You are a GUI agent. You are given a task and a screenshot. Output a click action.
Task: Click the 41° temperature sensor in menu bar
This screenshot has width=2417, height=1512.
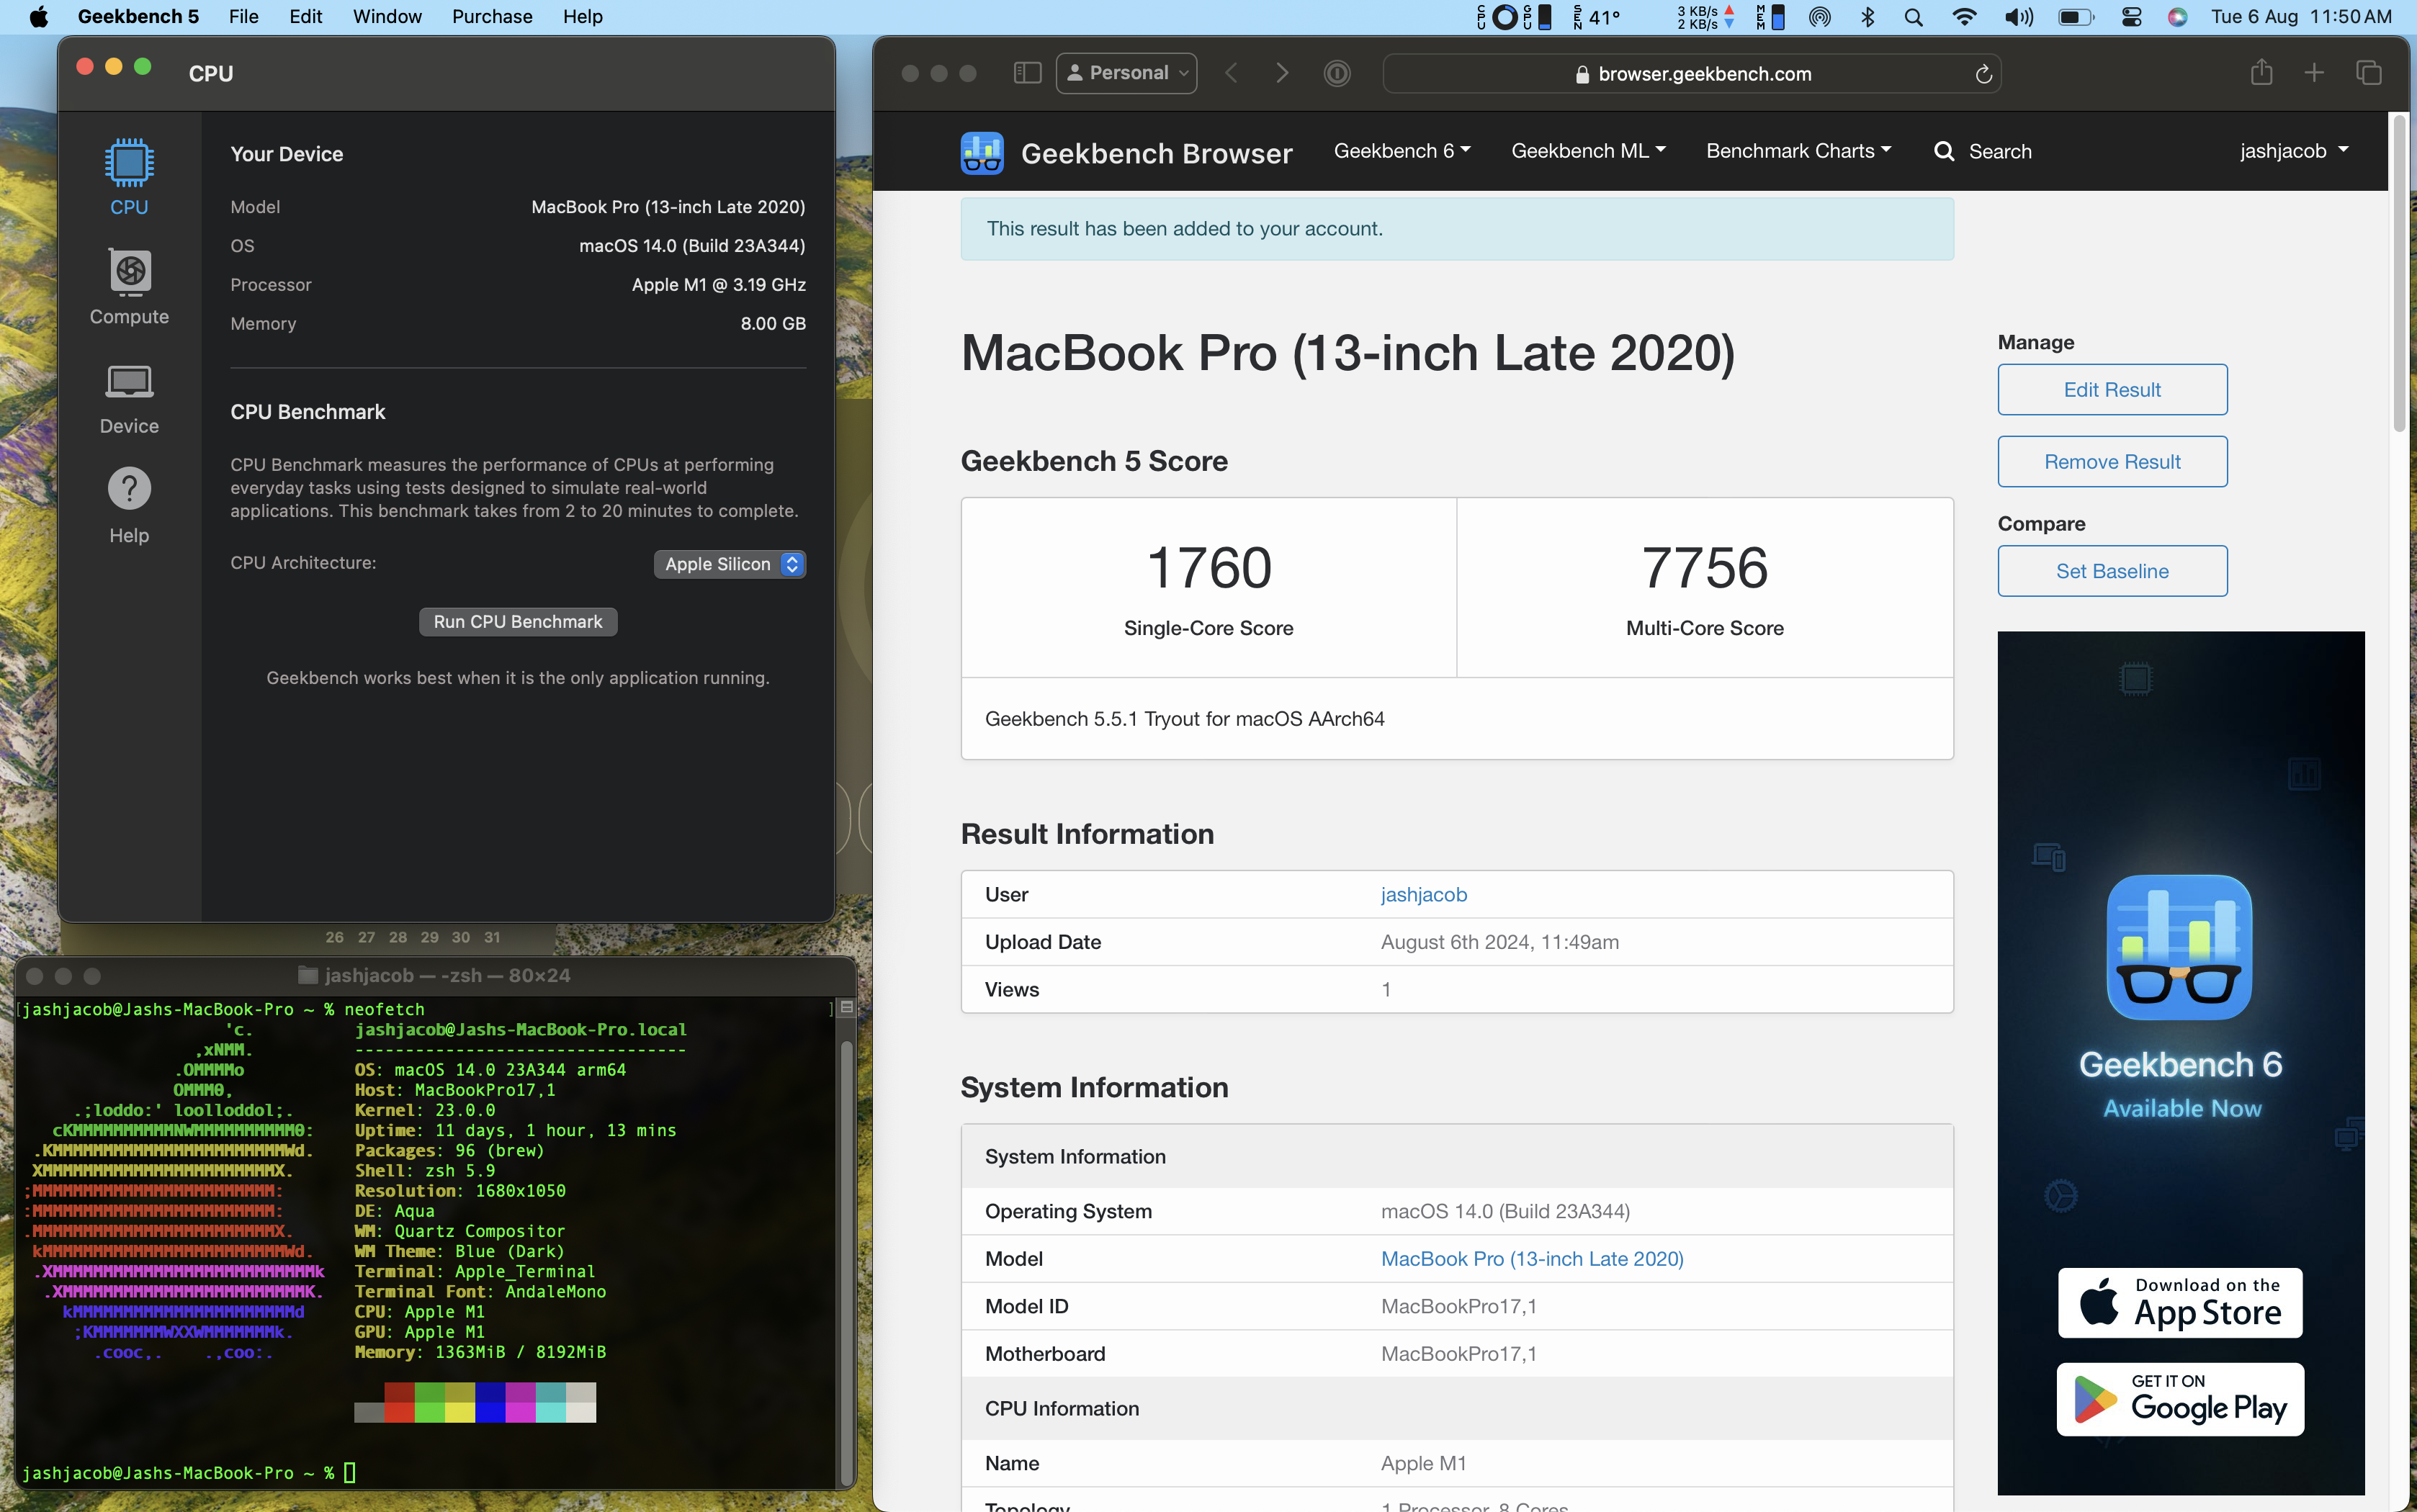pyautogui.click(x=1595, y=17)
